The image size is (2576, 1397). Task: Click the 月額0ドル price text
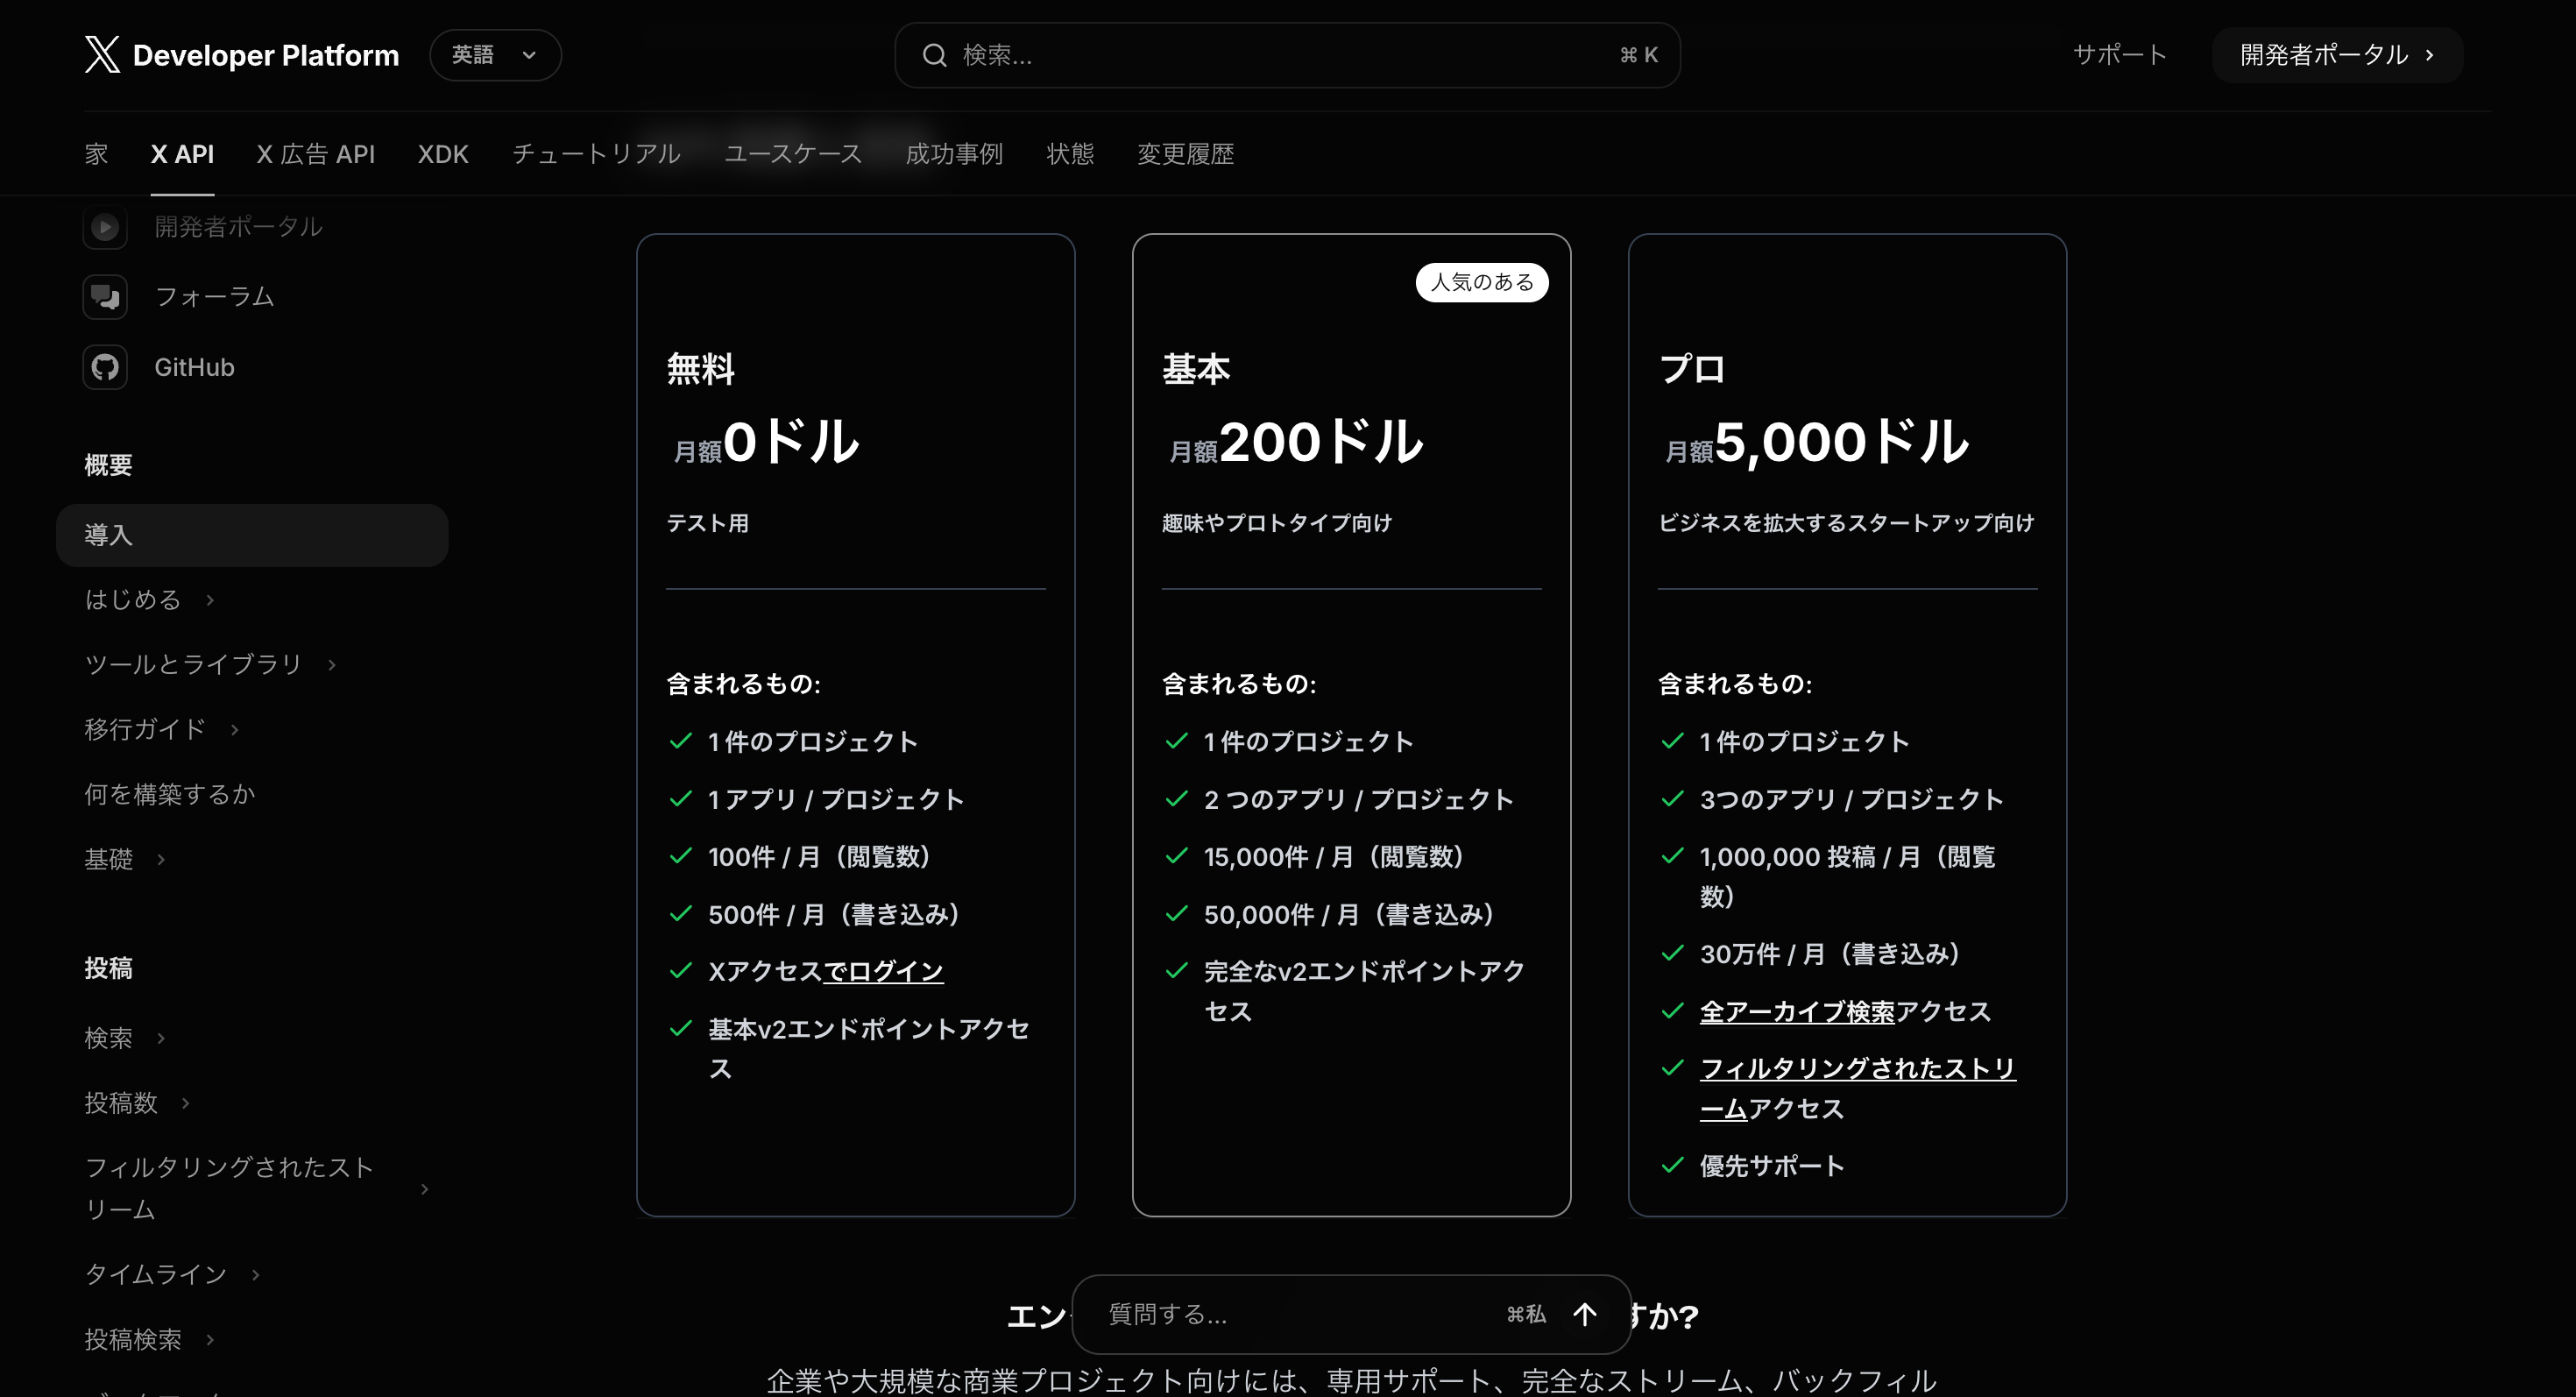point(766,443)
